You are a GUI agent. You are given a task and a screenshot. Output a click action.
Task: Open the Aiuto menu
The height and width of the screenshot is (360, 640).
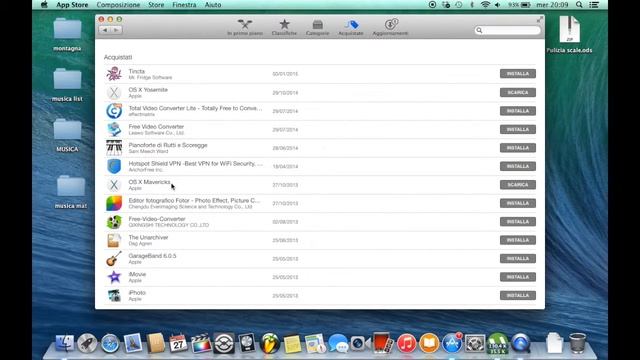click(x=213, y=5)
